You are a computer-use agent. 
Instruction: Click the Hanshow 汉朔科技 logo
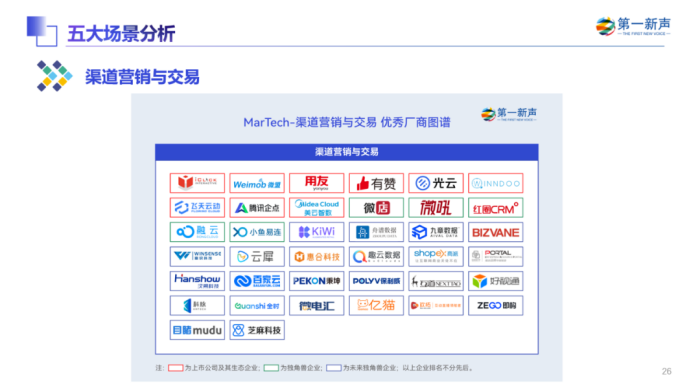point(197,281)
